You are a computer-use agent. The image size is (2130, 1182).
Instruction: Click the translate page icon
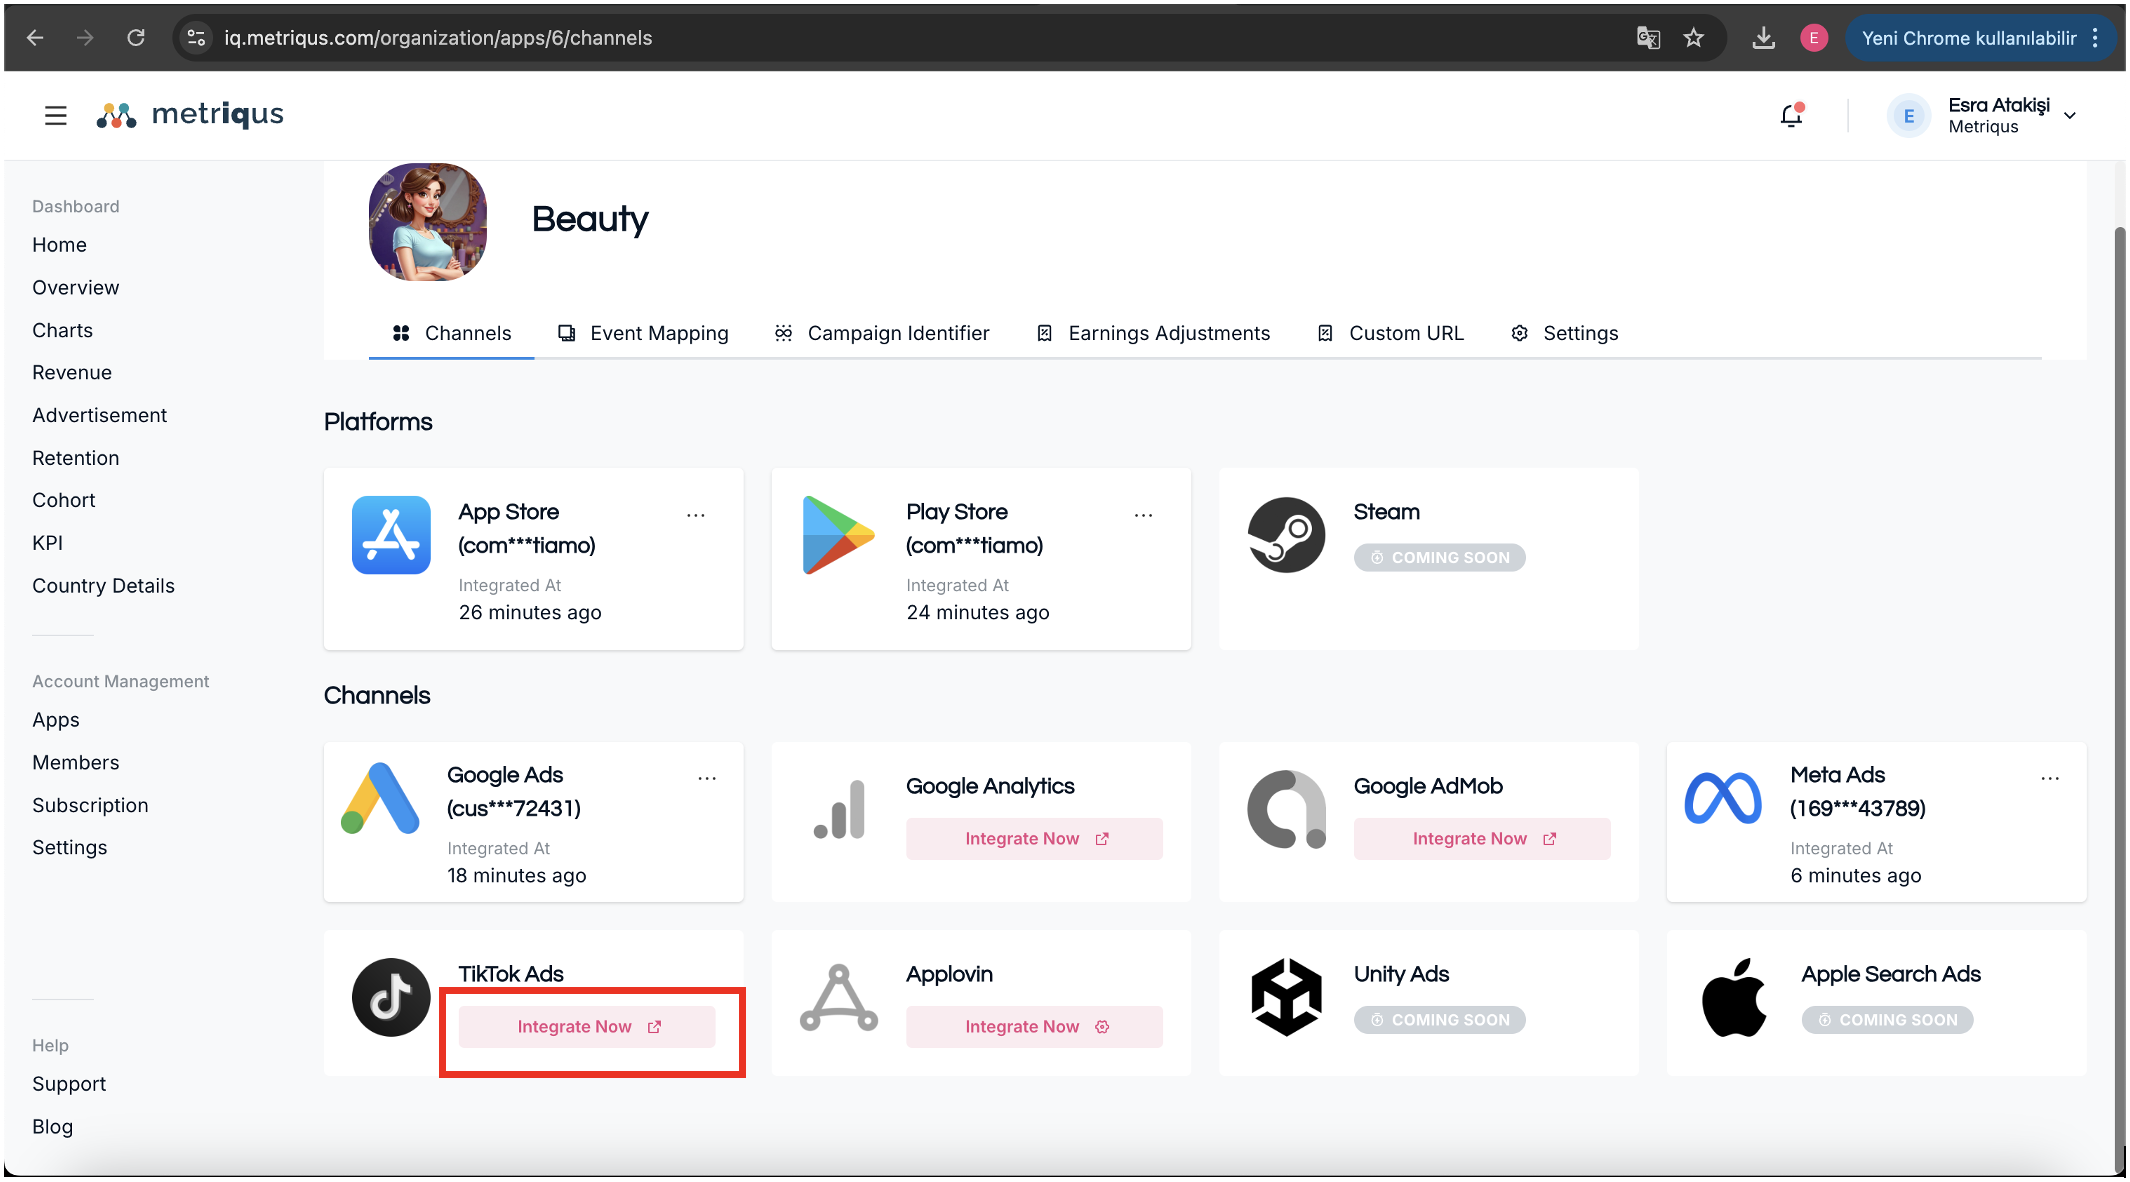(1648, 38)
